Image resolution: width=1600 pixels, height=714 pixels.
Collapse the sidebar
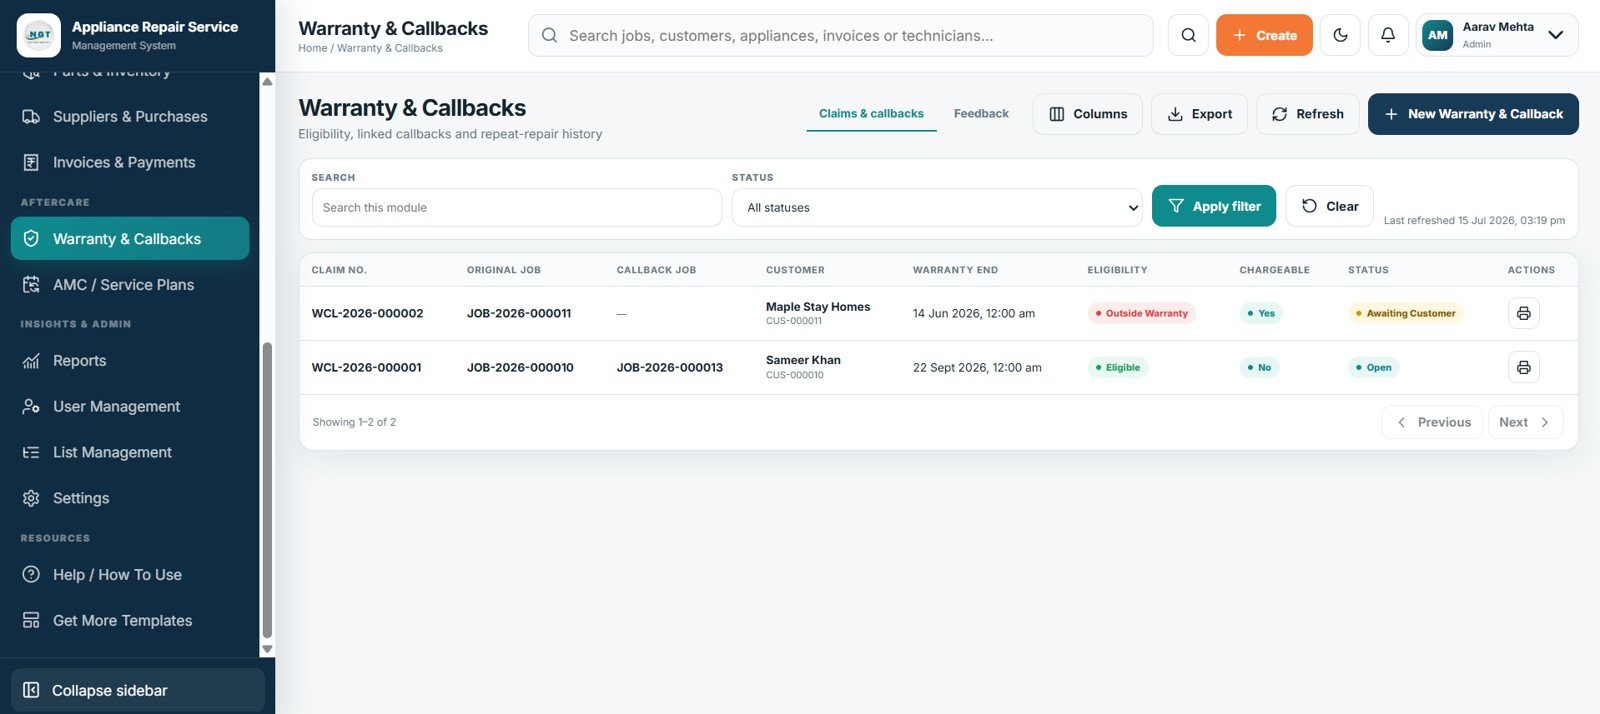tap(138, 690)
